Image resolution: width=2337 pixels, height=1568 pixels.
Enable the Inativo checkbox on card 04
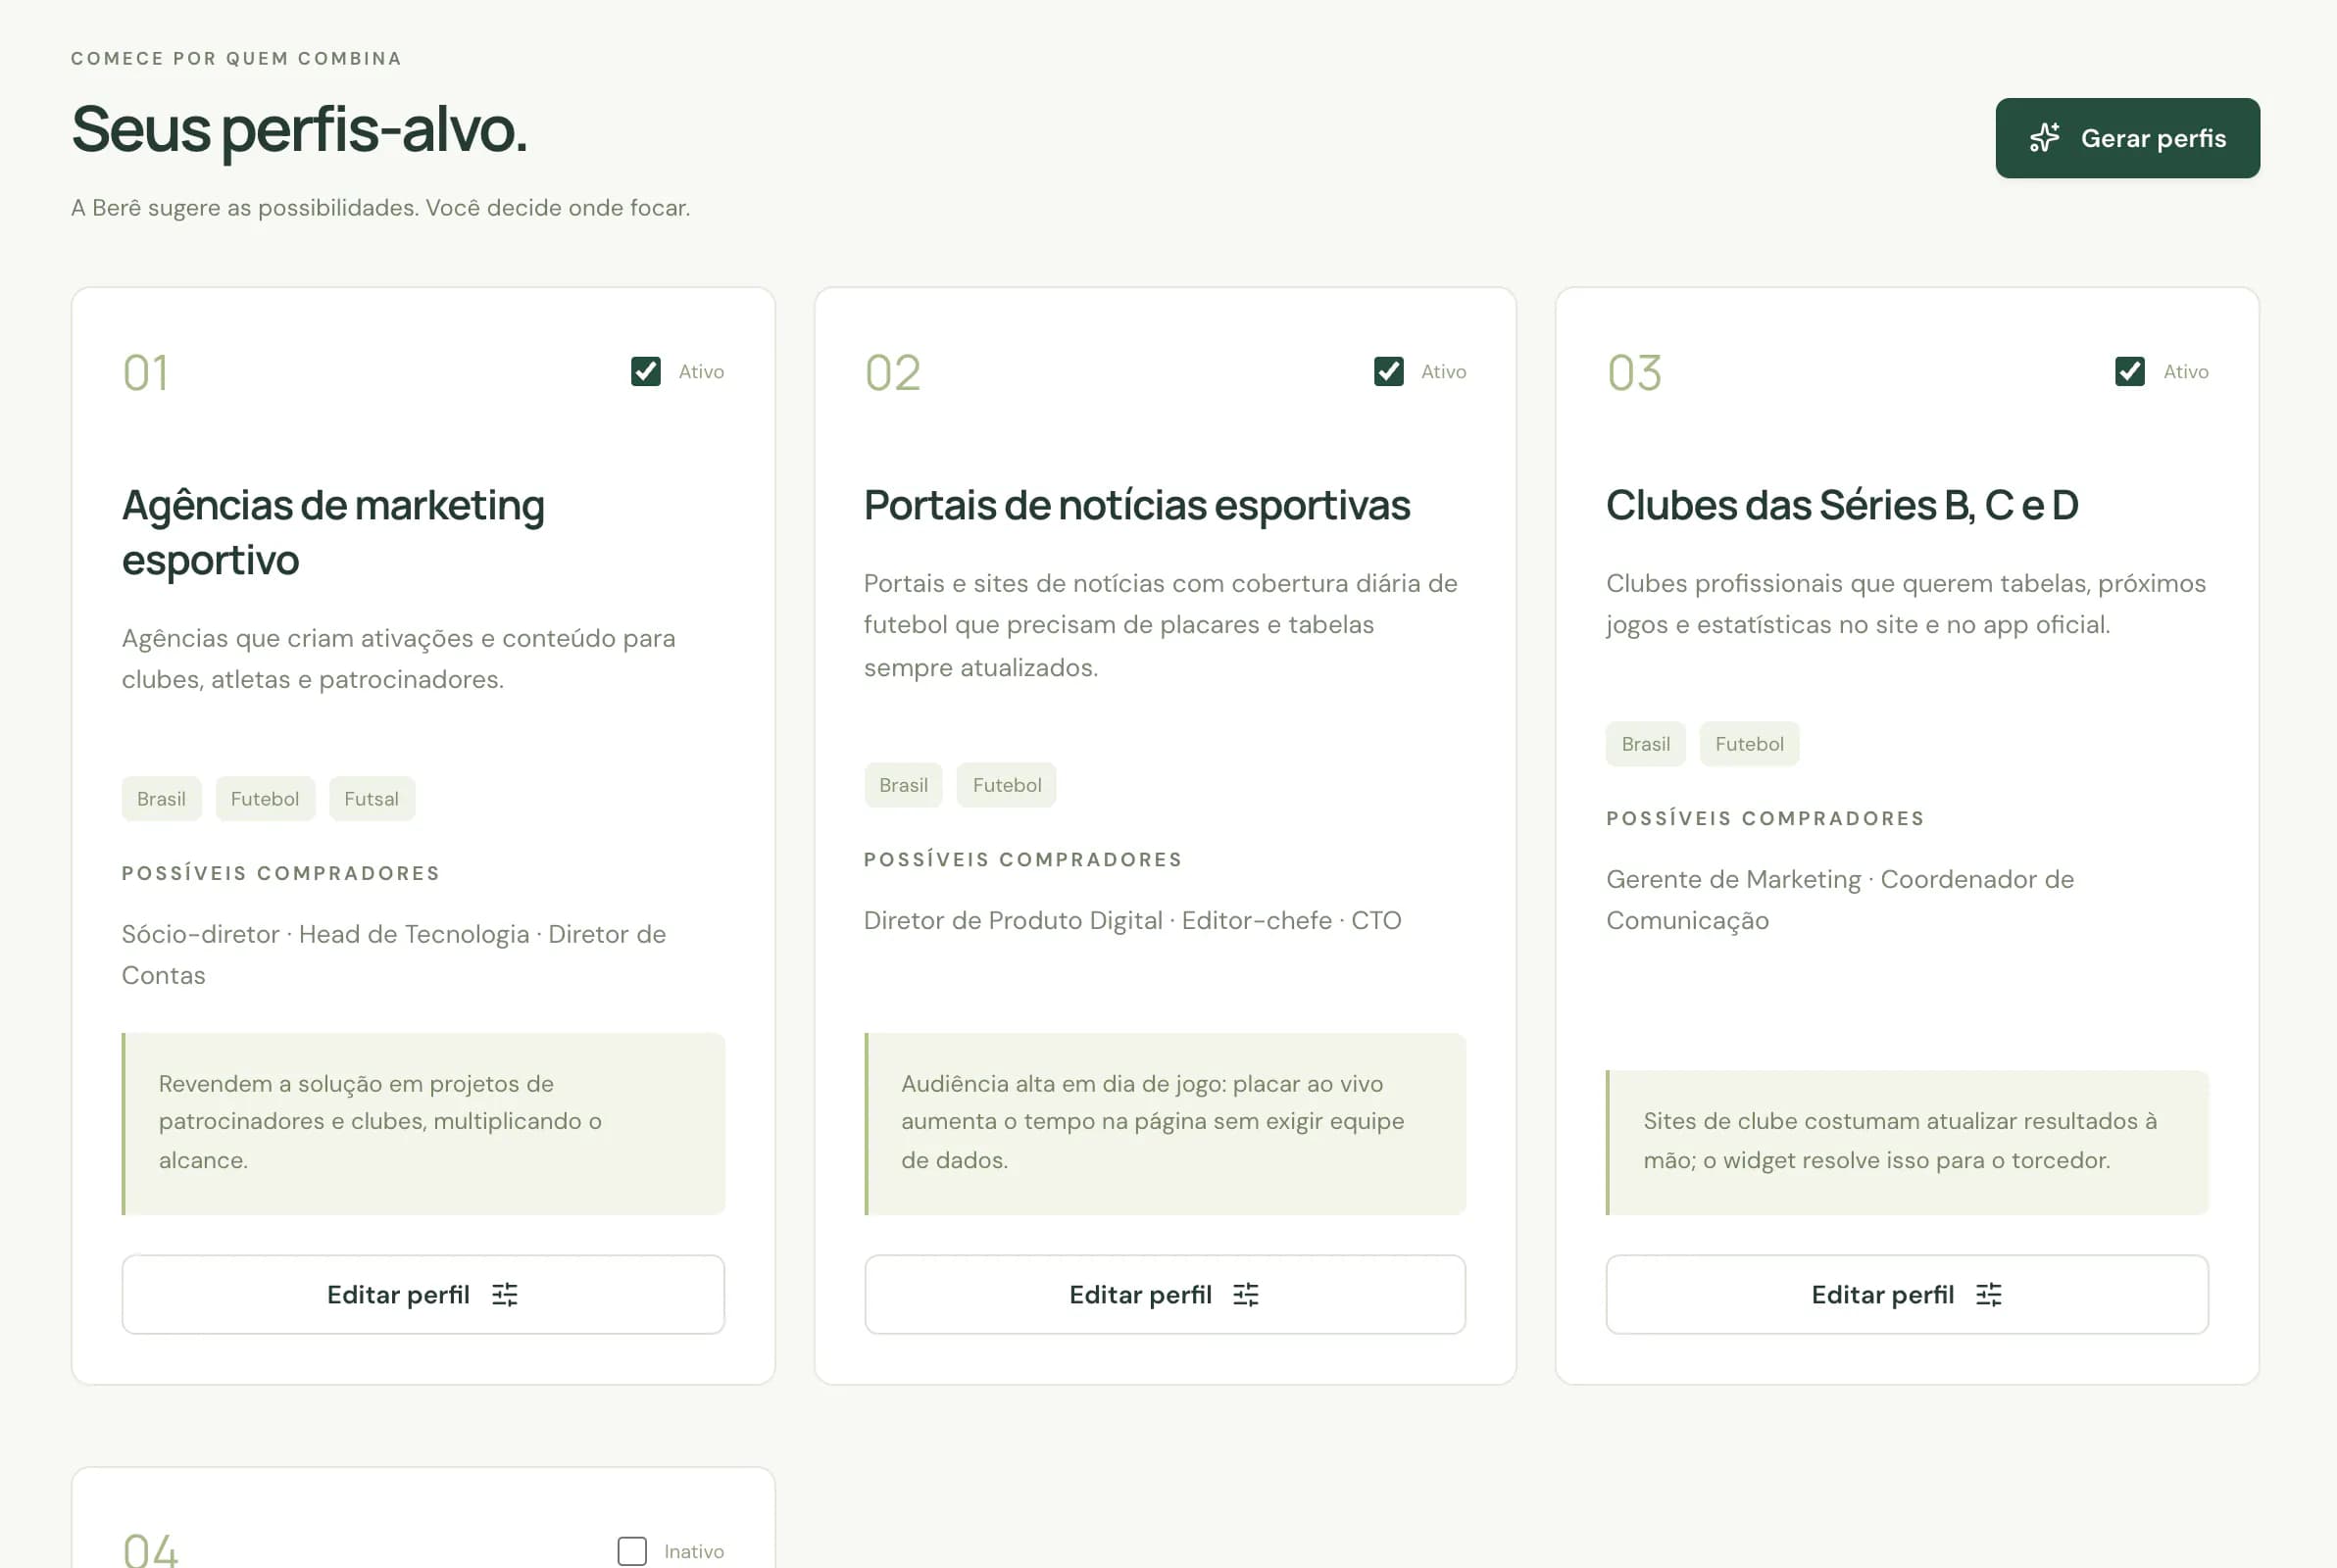click(x=632, y=1551)
